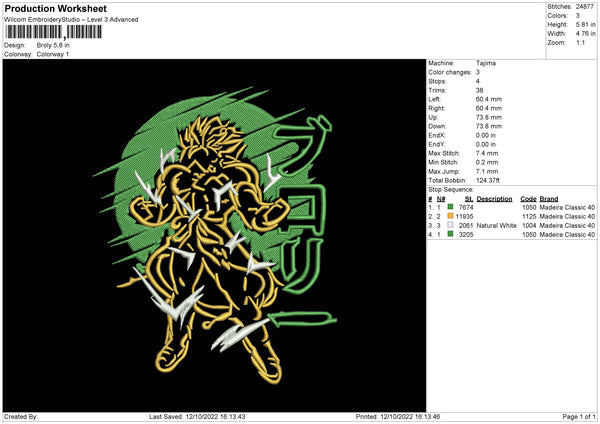The height and width of the screenshot is (424, 600).
Task: Click thread code '1004'
Action: [529, 225]
